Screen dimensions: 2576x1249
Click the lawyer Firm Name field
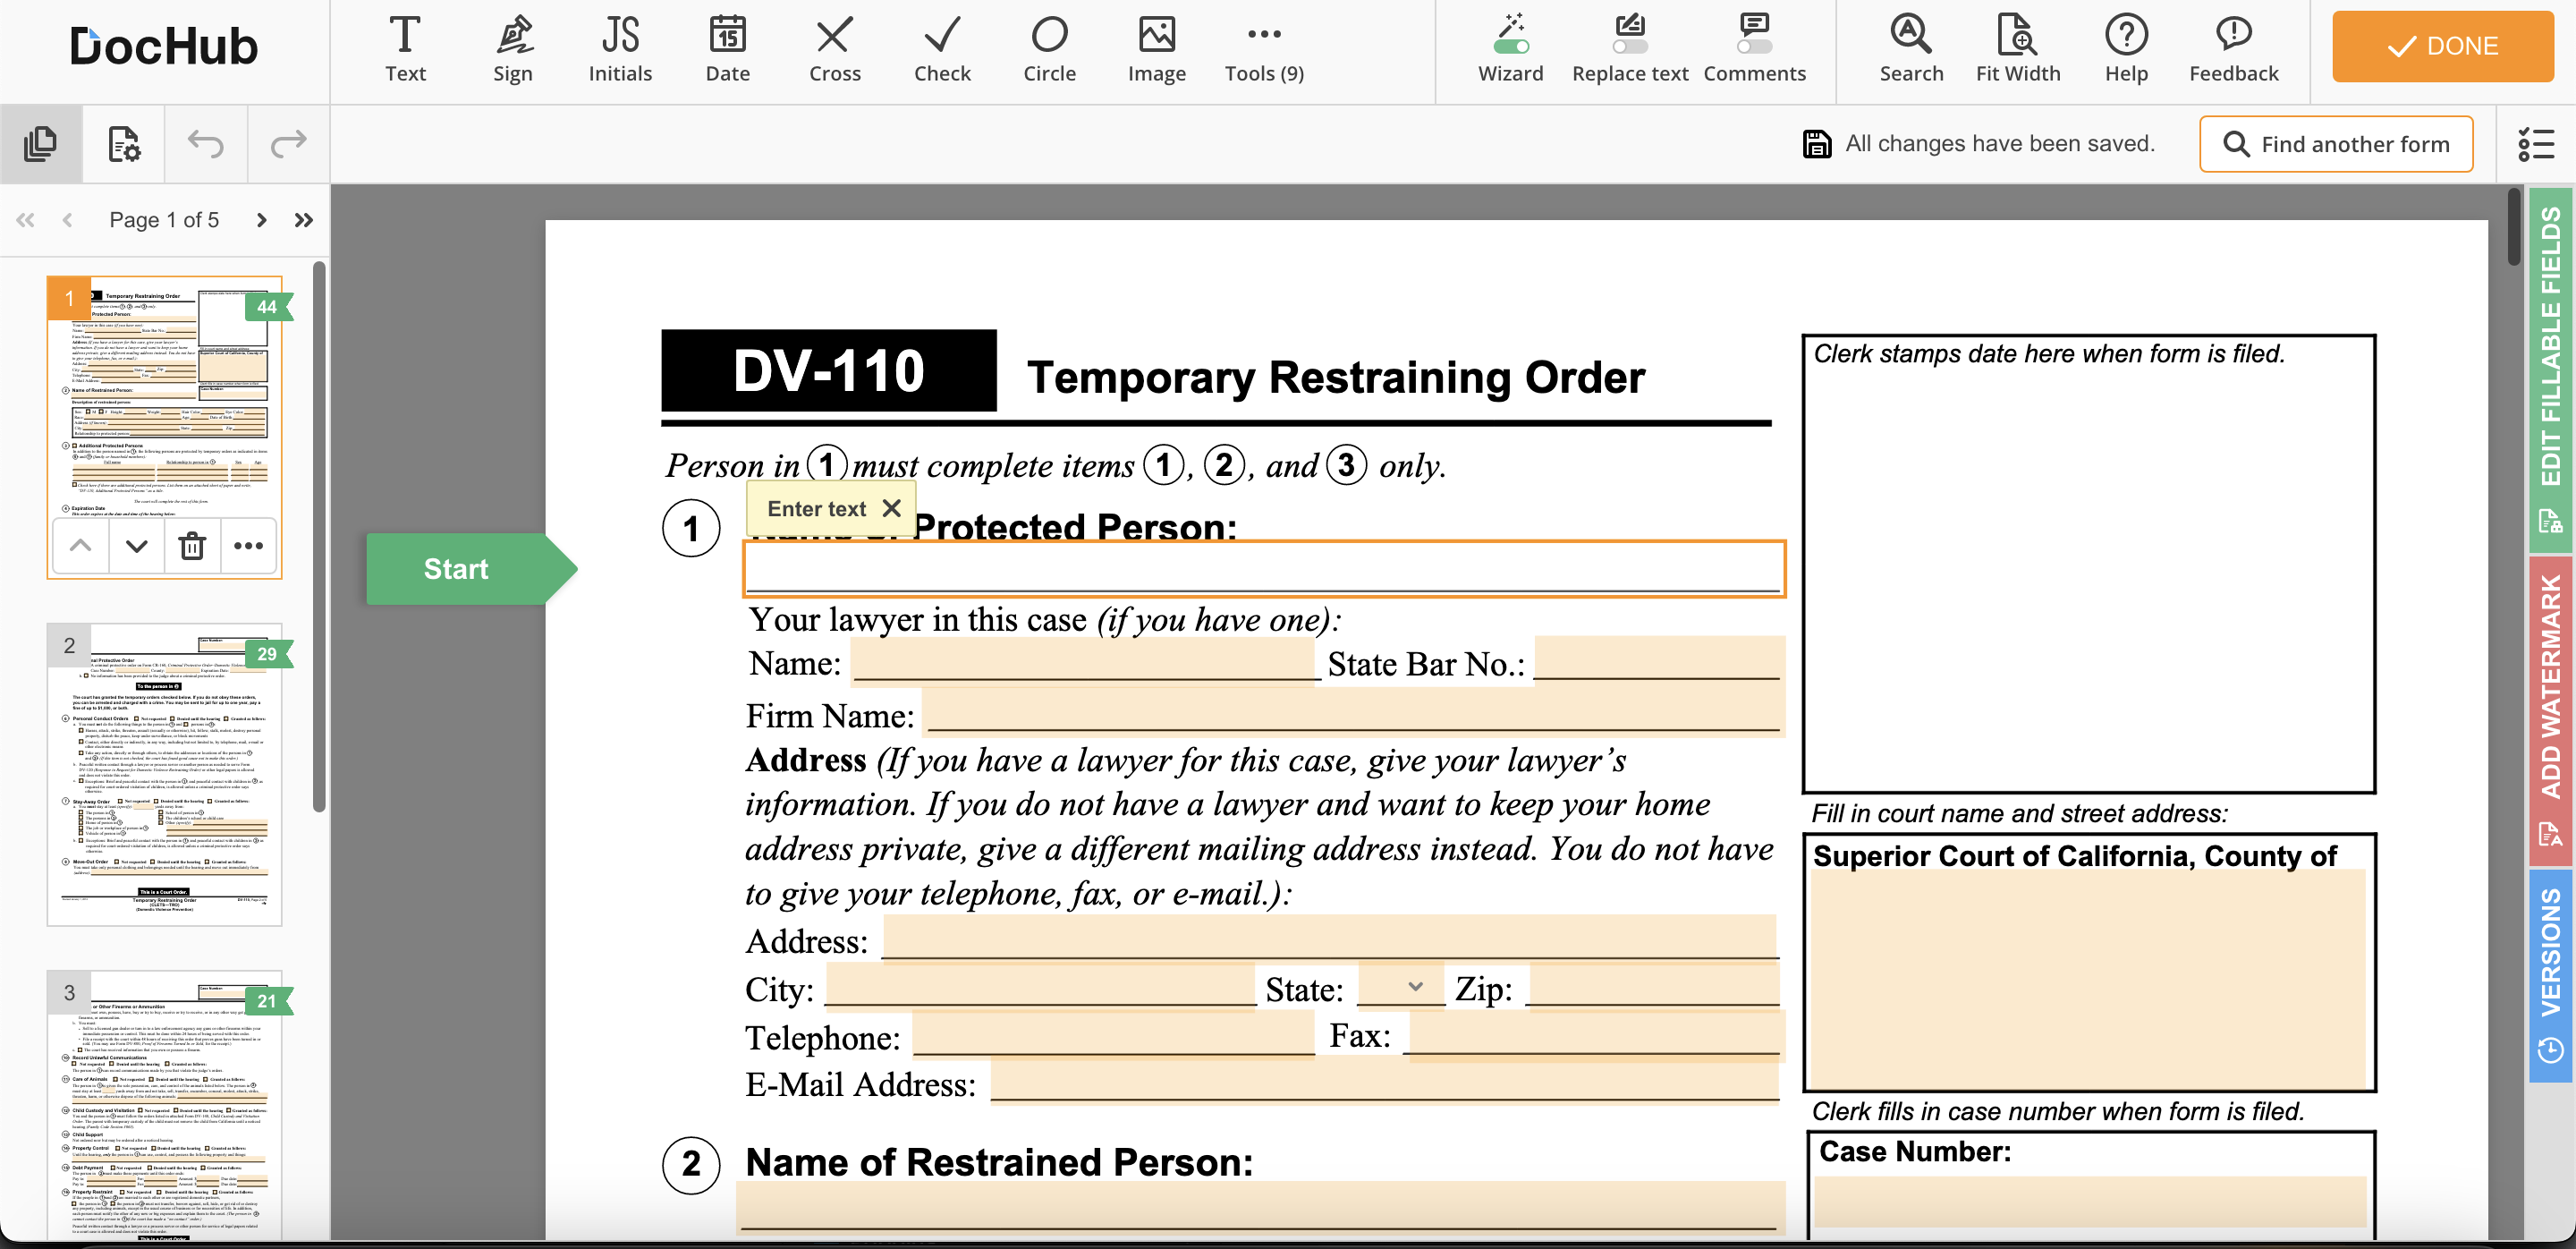pos(1352,712)
